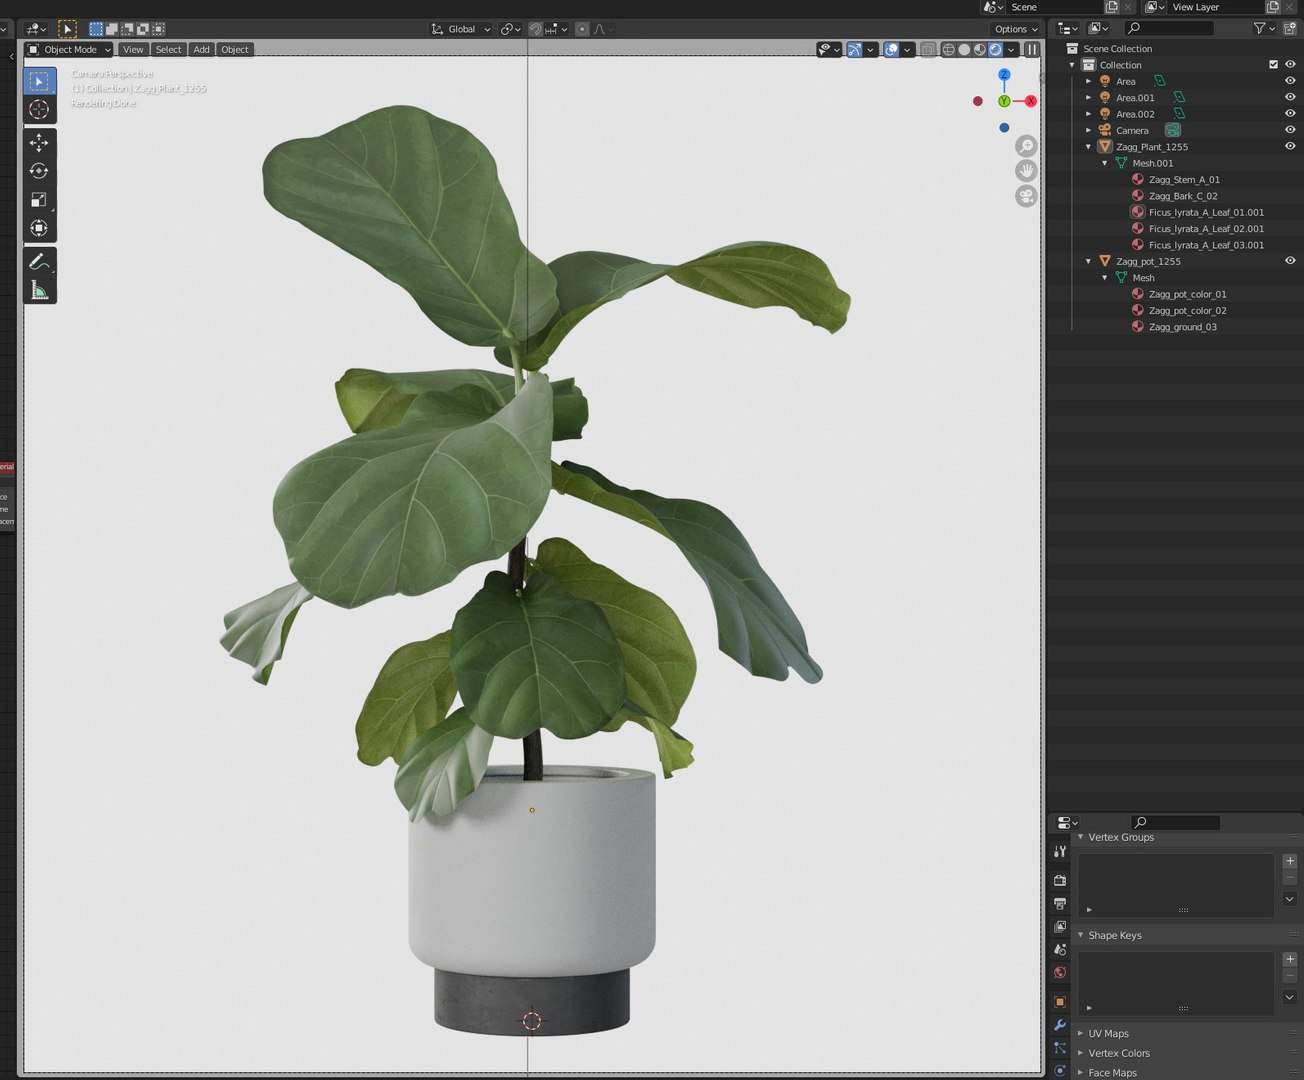Screen dimensions: 1304x1080
Task: Open the Add menu
Action: click(x=202, y=49)
